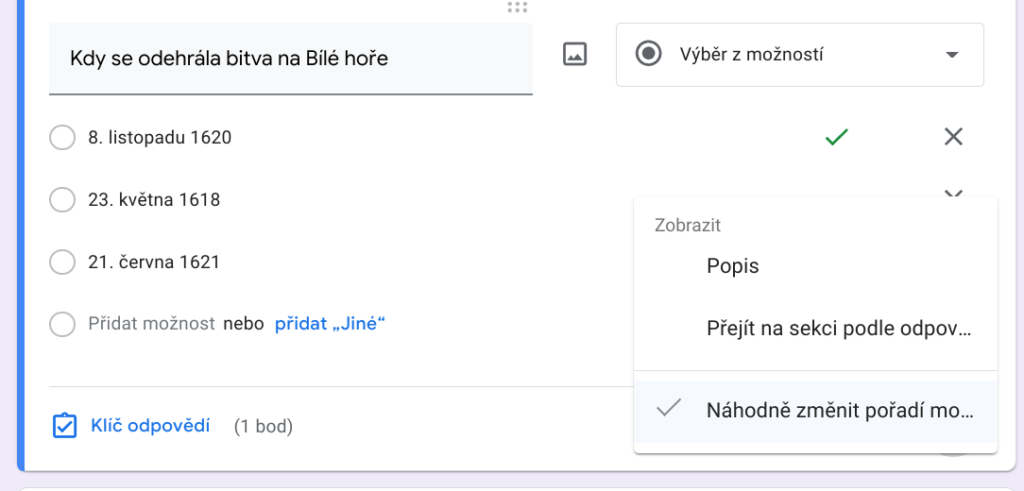
Task: Edit the "23. května 1618" option text
Action: [154, 200]
